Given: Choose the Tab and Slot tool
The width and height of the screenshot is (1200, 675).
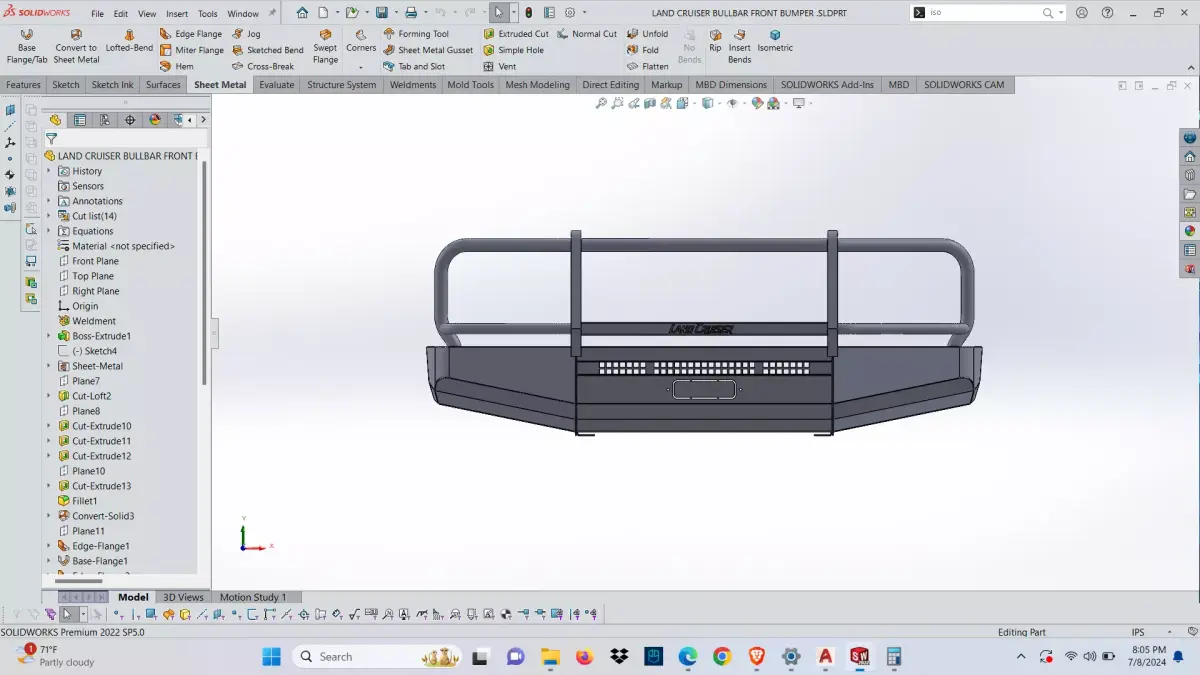Looking at the screenshot, I should [x=414, y=66].
